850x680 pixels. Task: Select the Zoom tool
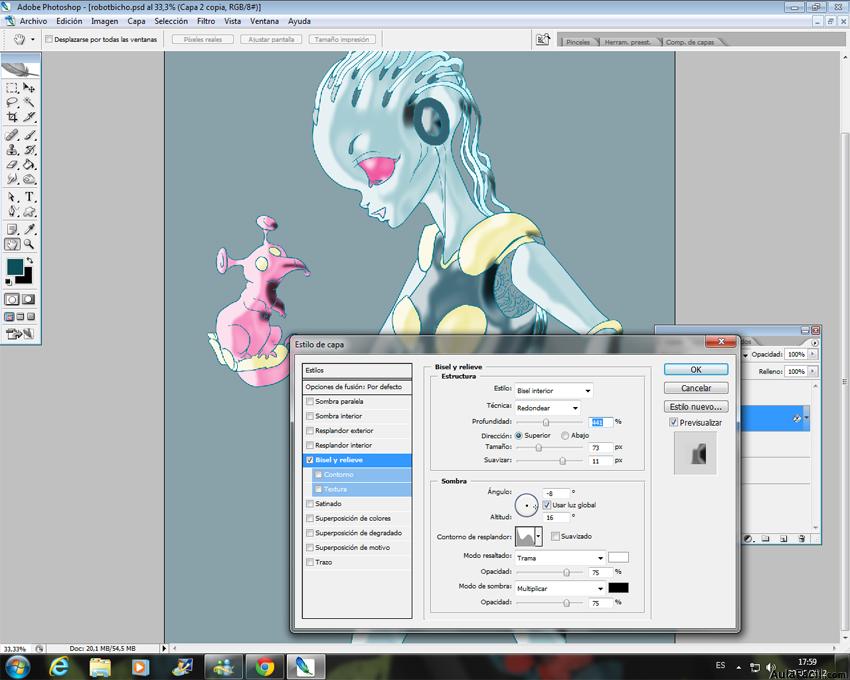29,244
